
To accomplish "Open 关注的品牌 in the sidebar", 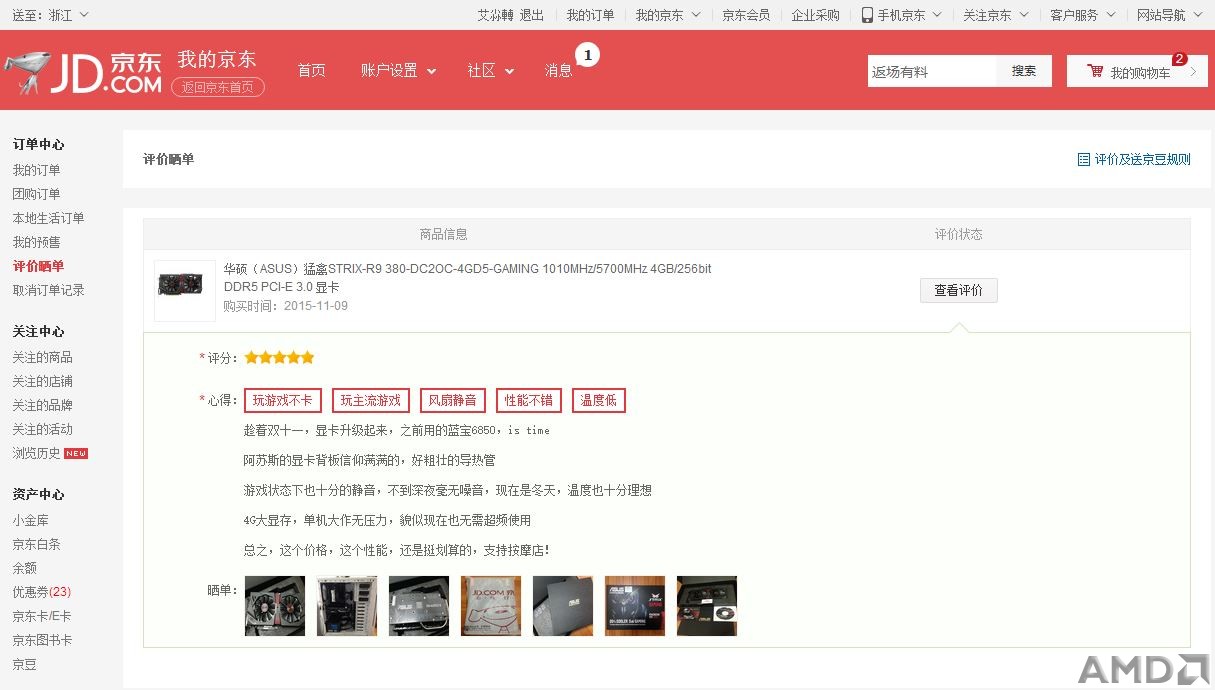I will (x=42, y=405).
